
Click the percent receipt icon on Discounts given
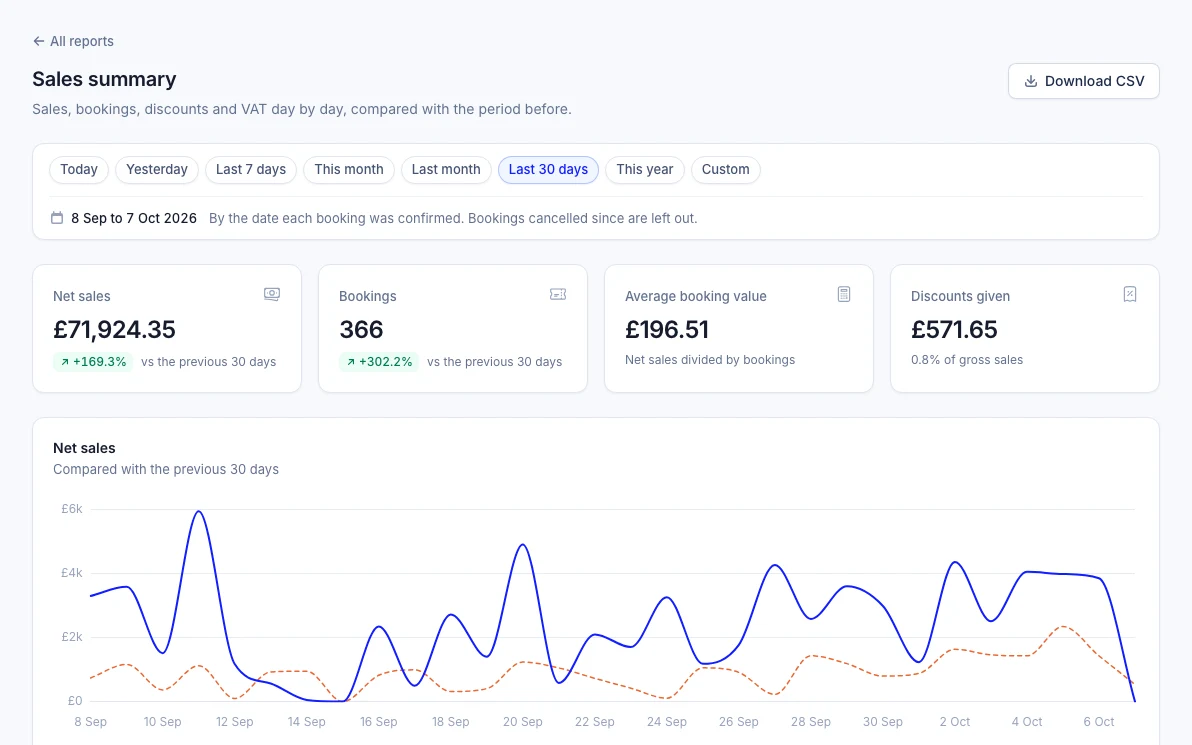click(1130, 294)
